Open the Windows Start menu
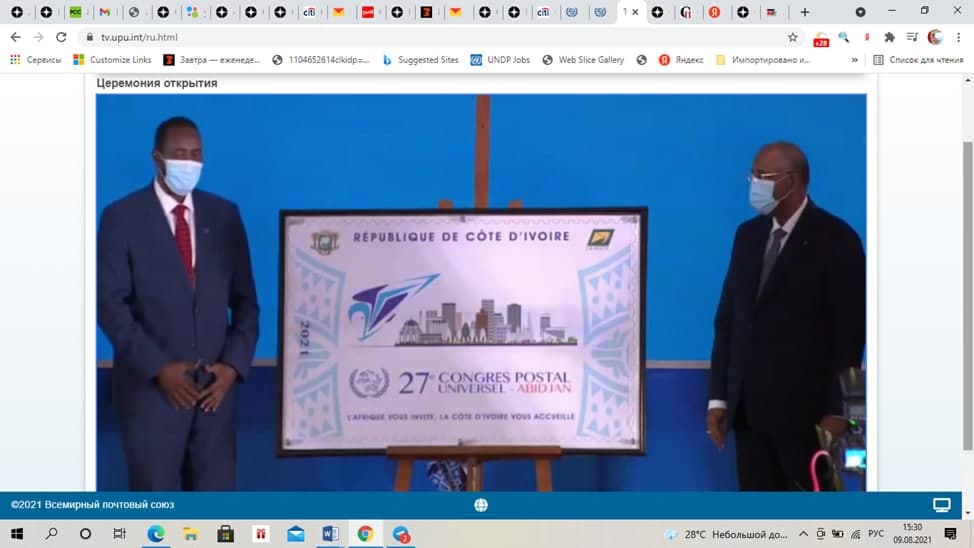Viewport: 974px width, 548px height. pos(17,534)
